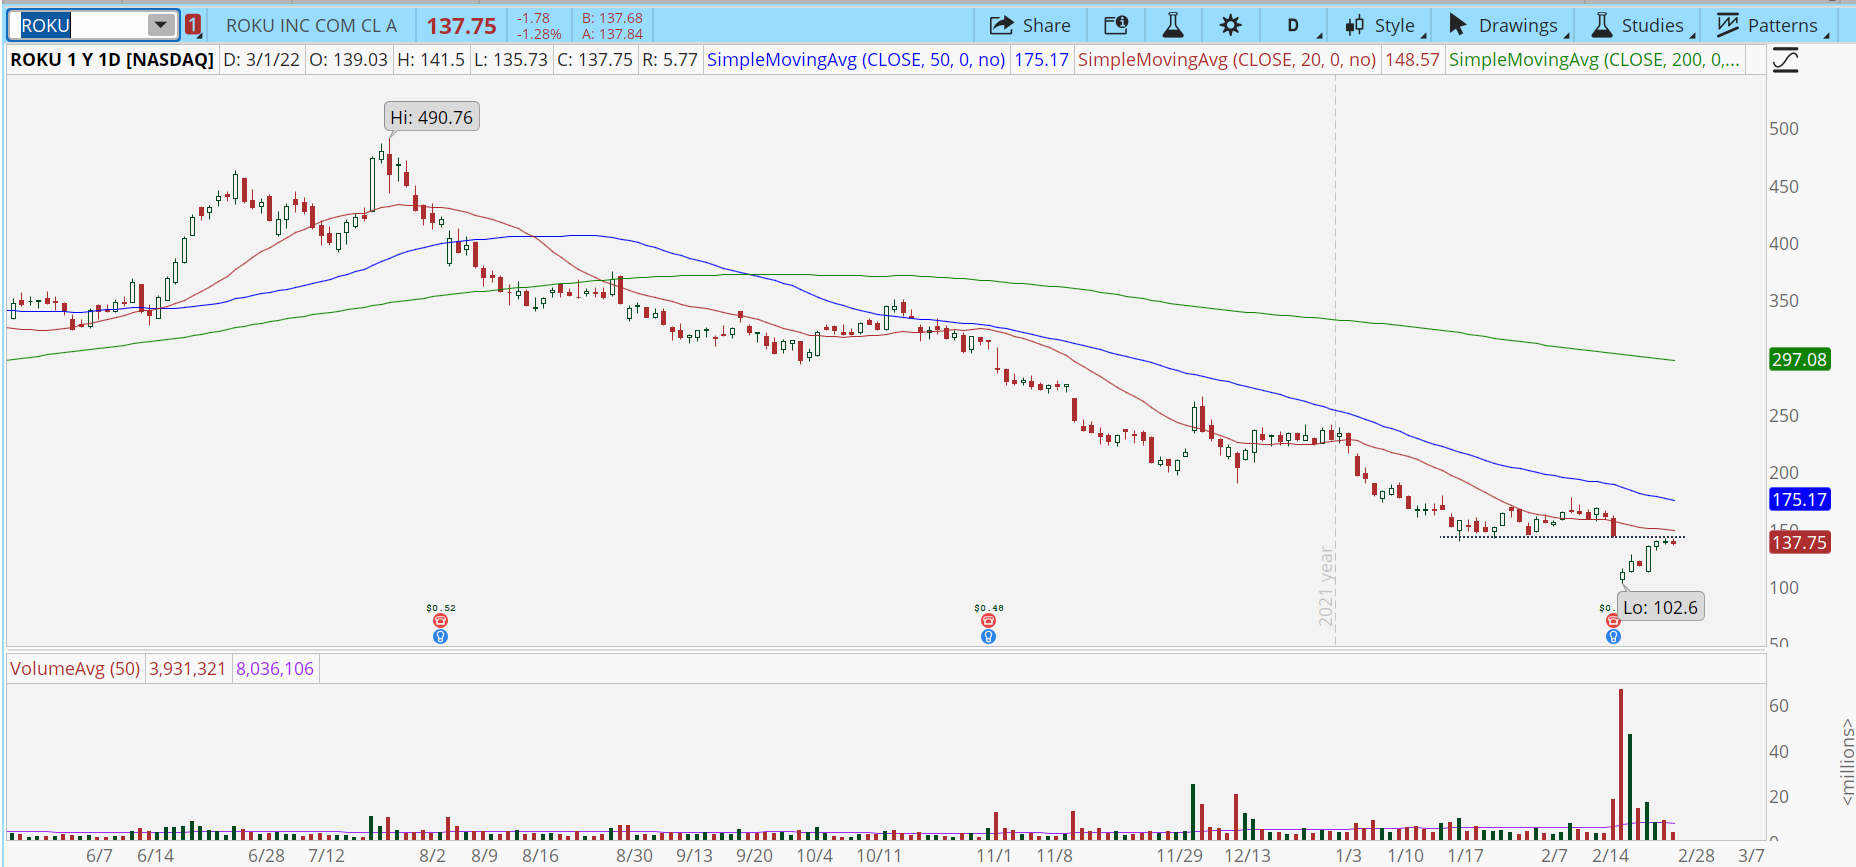Toggle the chart line icon in the top-right corner
This screenshot has height=867, width=1856.
(1785, 61)
